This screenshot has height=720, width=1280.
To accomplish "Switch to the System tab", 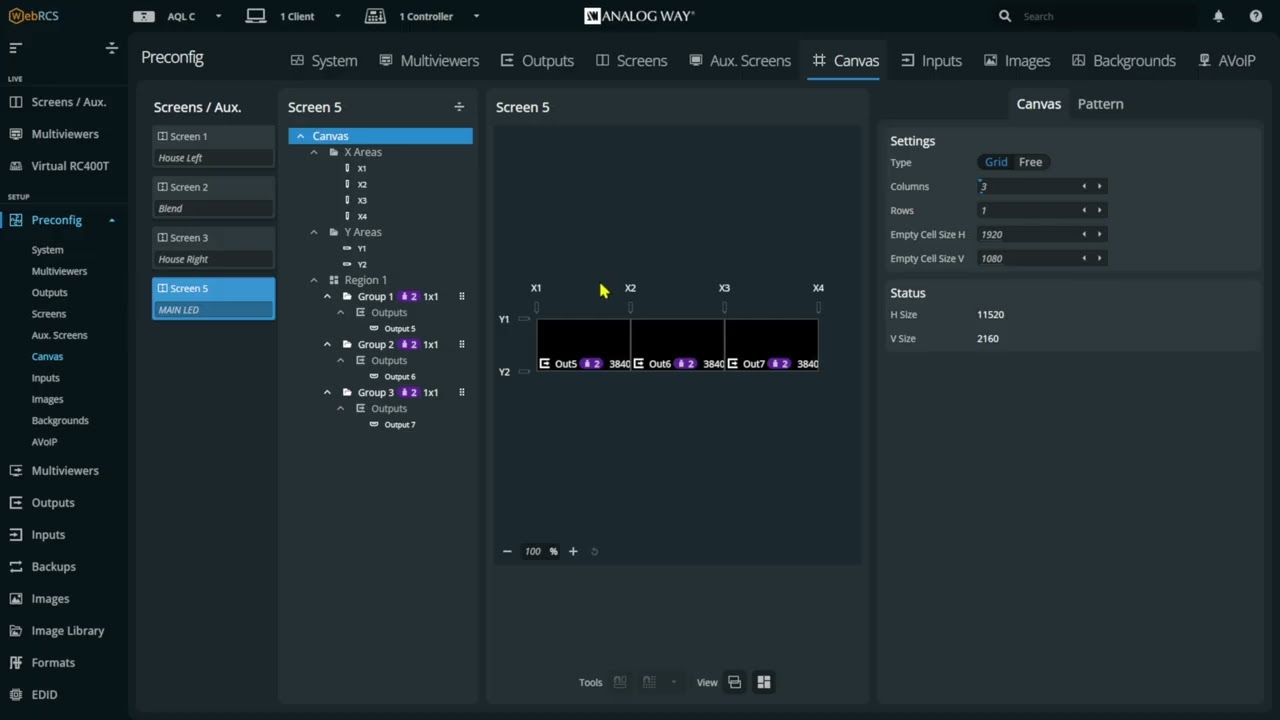I will tap(324, 61).
